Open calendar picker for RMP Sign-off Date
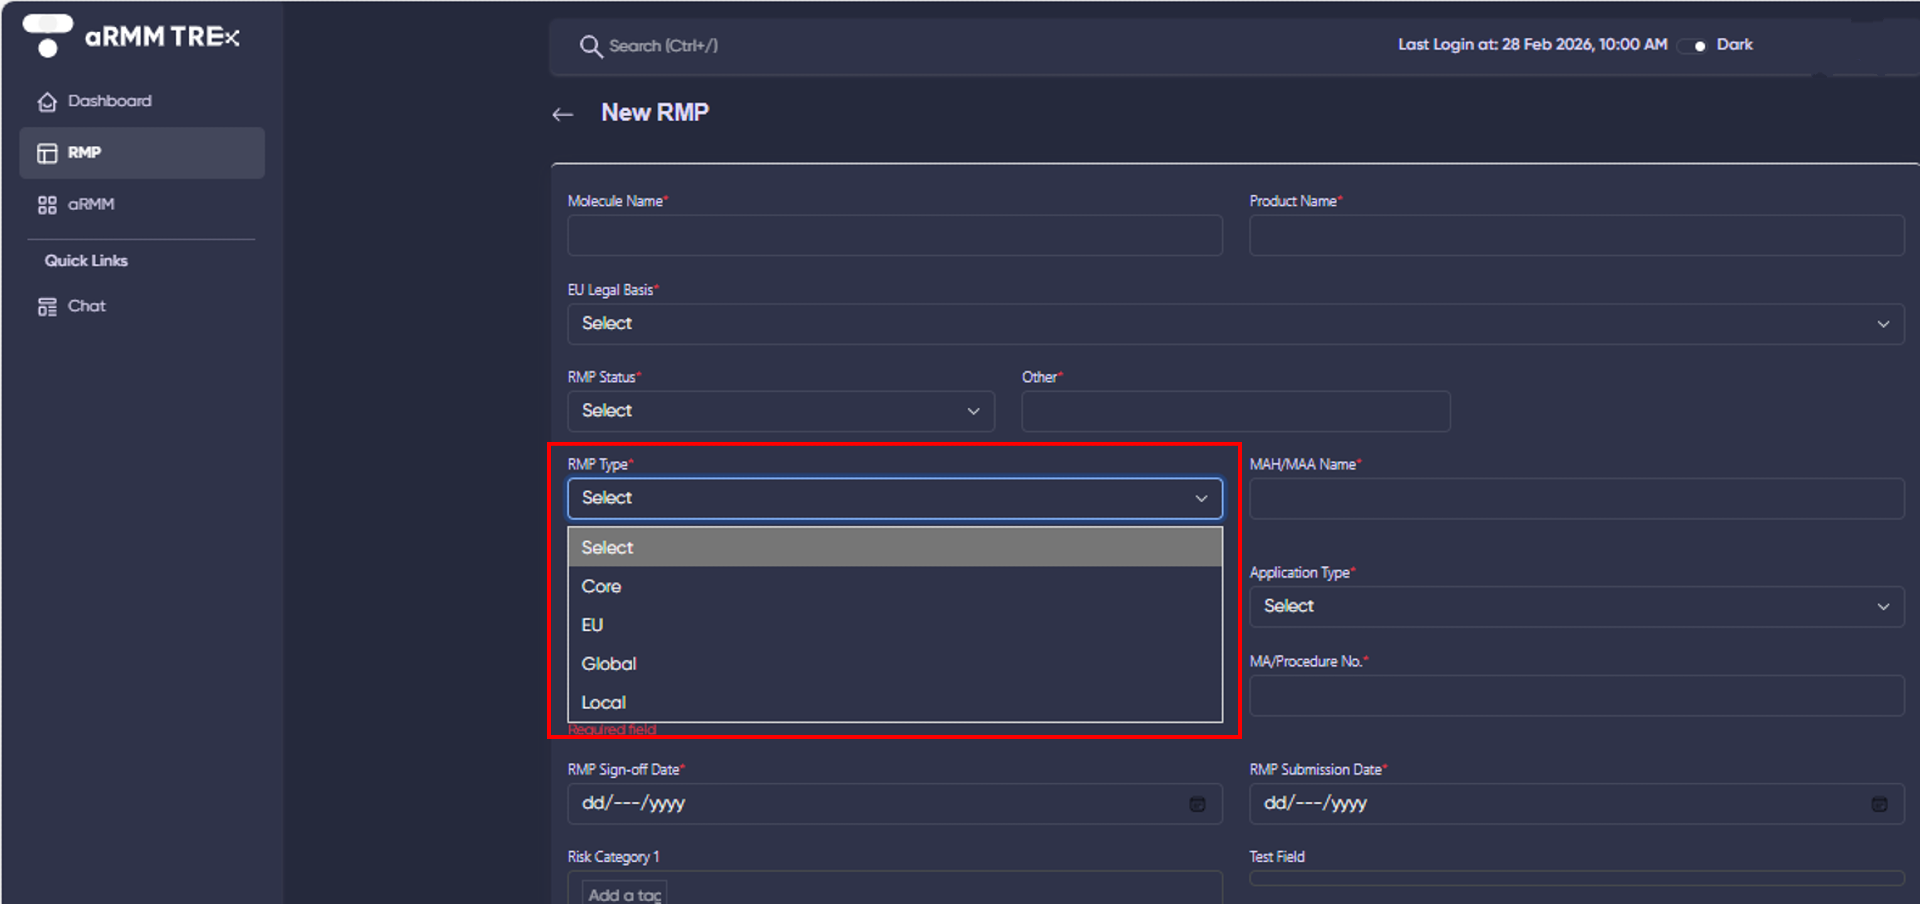Viewport: 1920px width, 904px height. pyautogui.click(x=1197, y=804)
